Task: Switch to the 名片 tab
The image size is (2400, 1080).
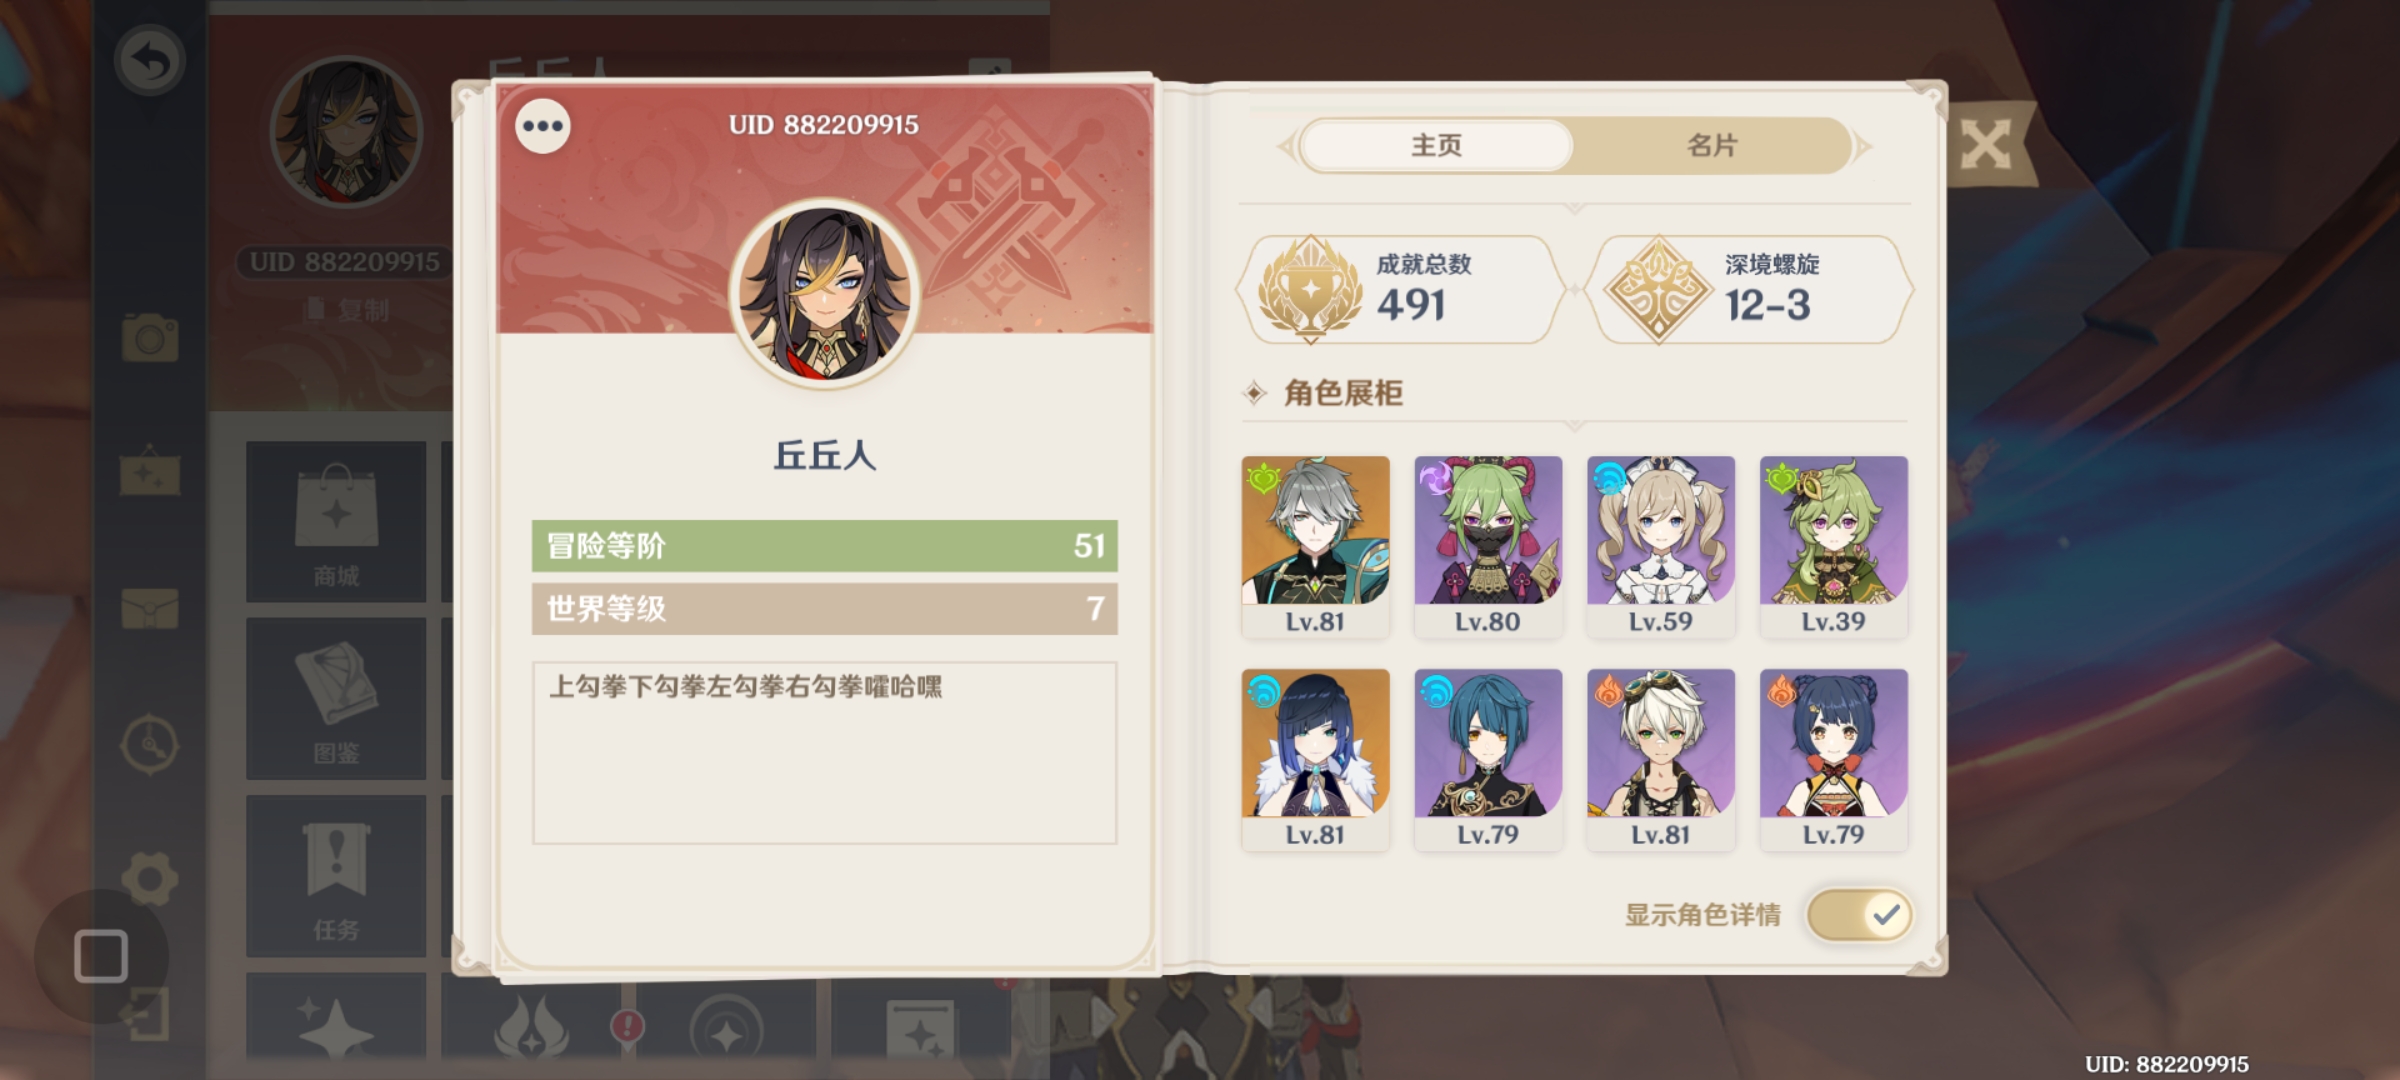Action: pyautogui.click(x=1711, y=146)
